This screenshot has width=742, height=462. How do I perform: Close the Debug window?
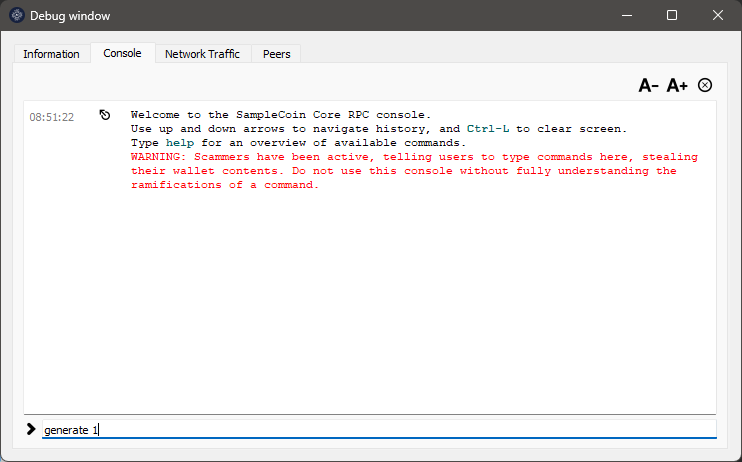click(718, 16)
